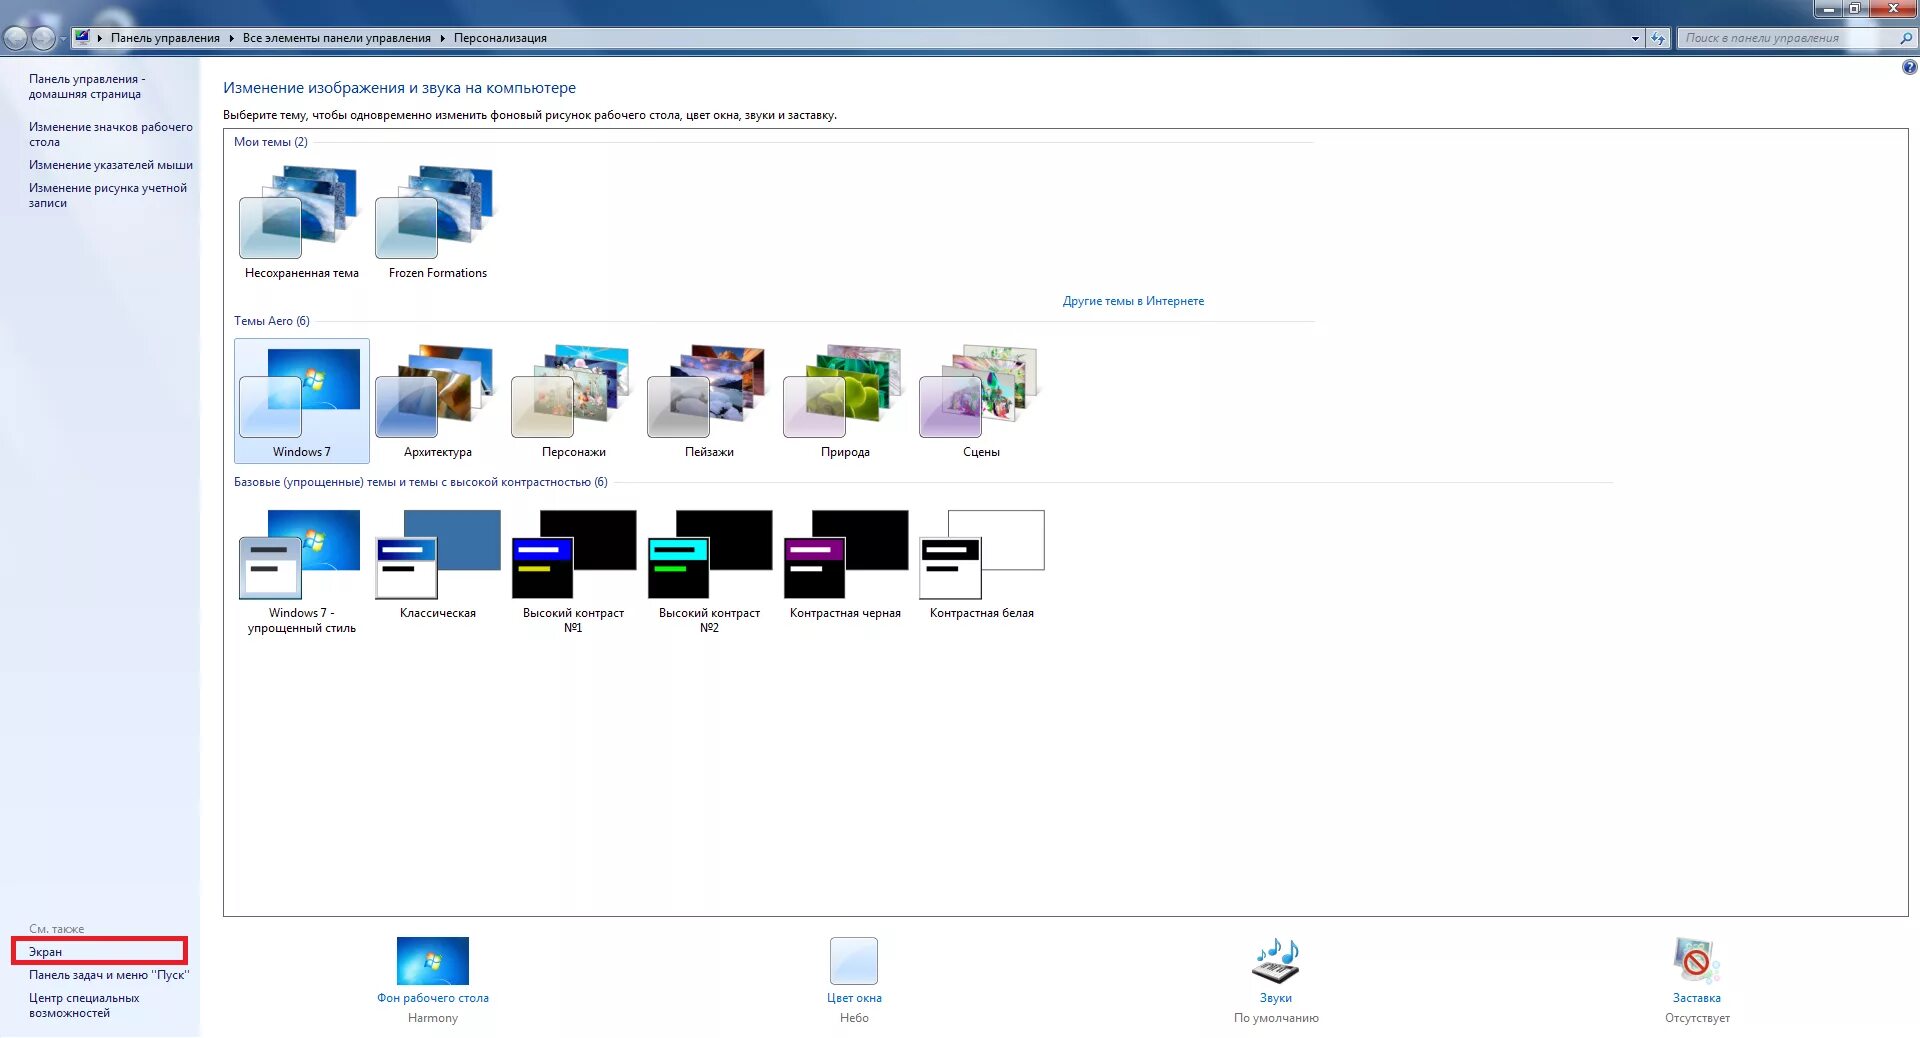Image resolution: width=1920 pixels, height=1038 pixels.
Task: Select the Windows 7 Aero theme
Action: pyautogui.click(x=301, y=400)
